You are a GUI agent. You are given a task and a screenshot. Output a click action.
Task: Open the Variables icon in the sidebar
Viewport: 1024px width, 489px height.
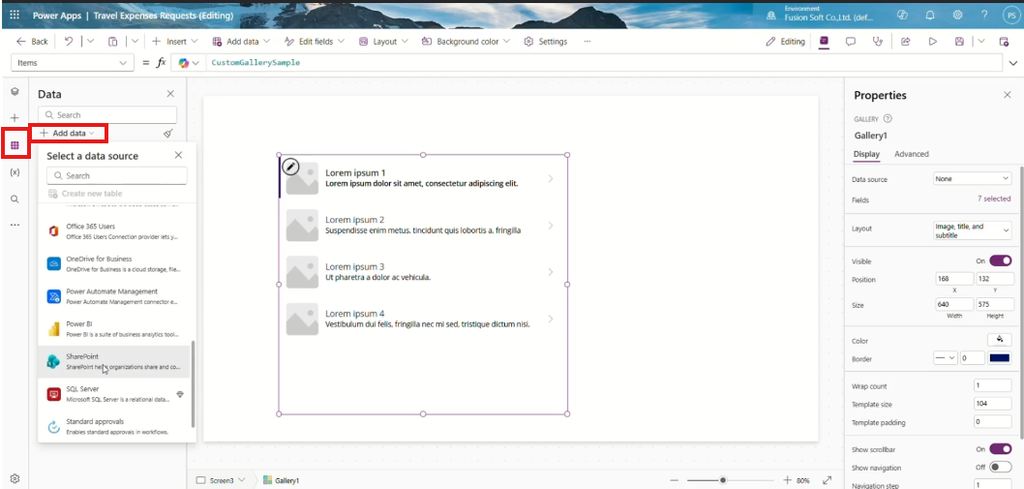tap(15, 172)
